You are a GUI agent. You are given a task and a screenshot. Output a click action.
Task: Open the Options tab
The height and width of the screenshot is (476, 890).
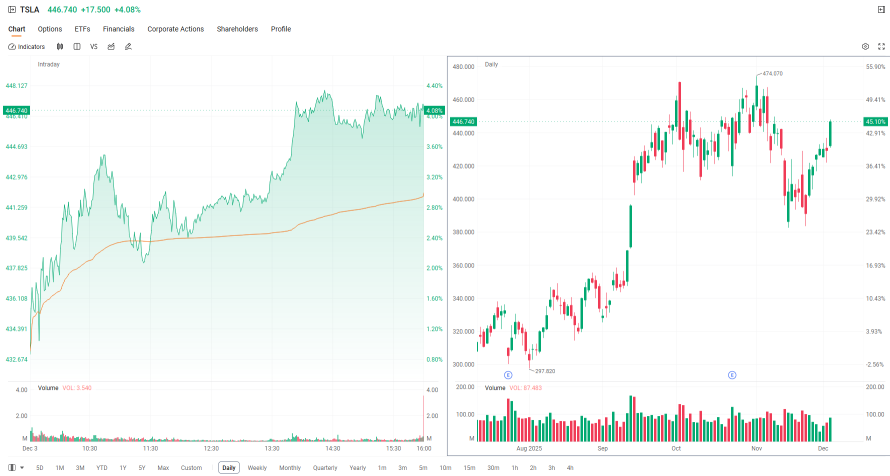pyautogui.click(x=50, y=29)
